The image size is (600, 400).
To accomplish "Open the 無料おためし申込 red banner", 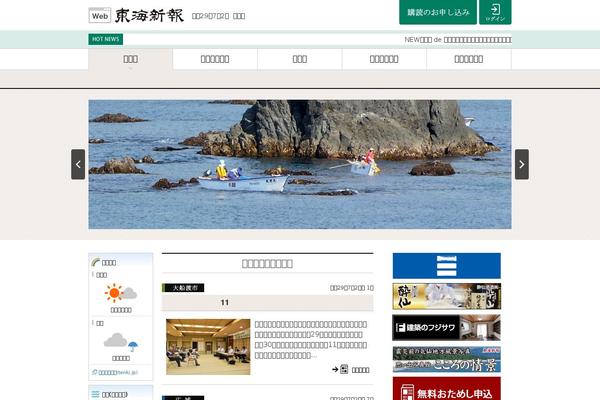I will click(x=447, y=389).
